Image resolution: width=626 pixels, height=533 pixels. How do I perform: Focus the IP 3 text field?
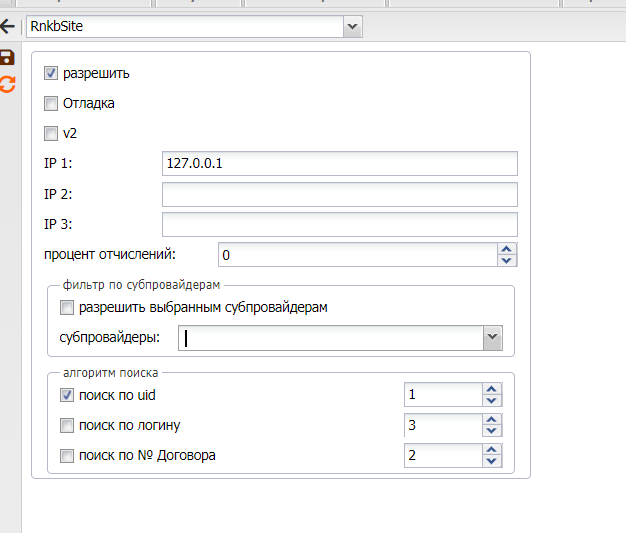click(x=339, y=224)
